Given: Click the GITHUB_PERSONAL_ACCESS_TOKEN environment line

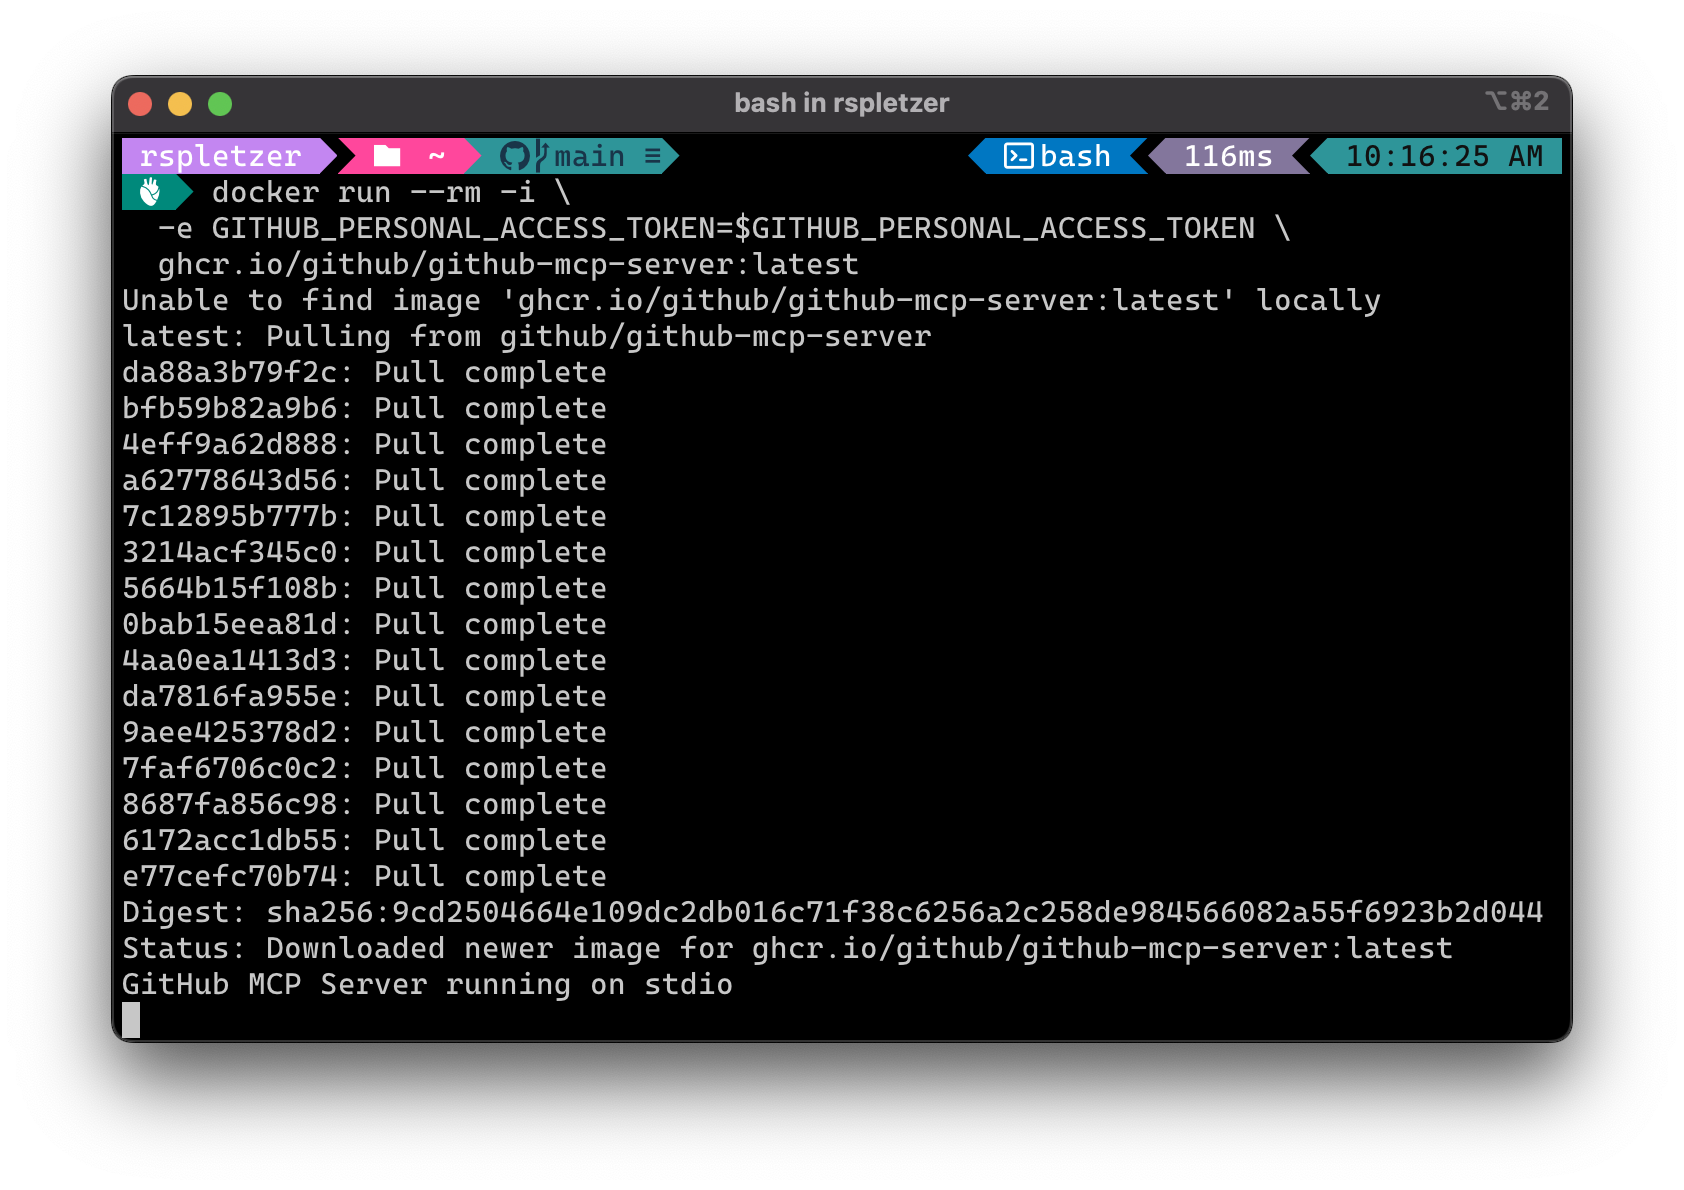Looking at the screenshot, I should [724, 228].
